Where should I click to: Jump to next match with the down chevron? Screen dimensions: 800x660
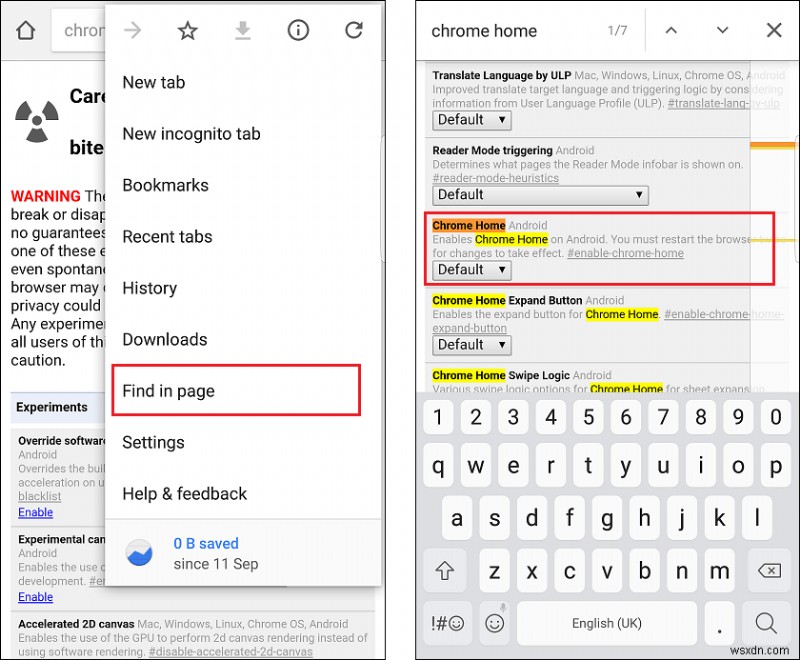722,31
